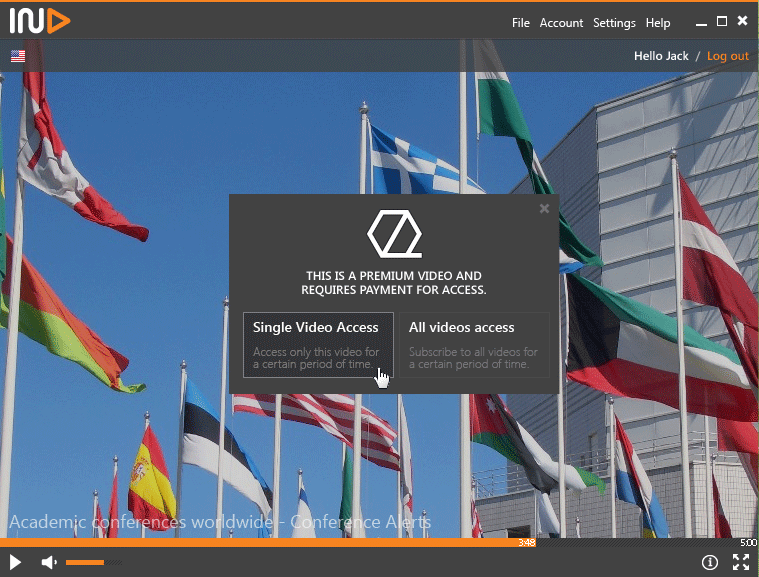
Task: Choose All videos access option
Action: click(x=474, y=345)
